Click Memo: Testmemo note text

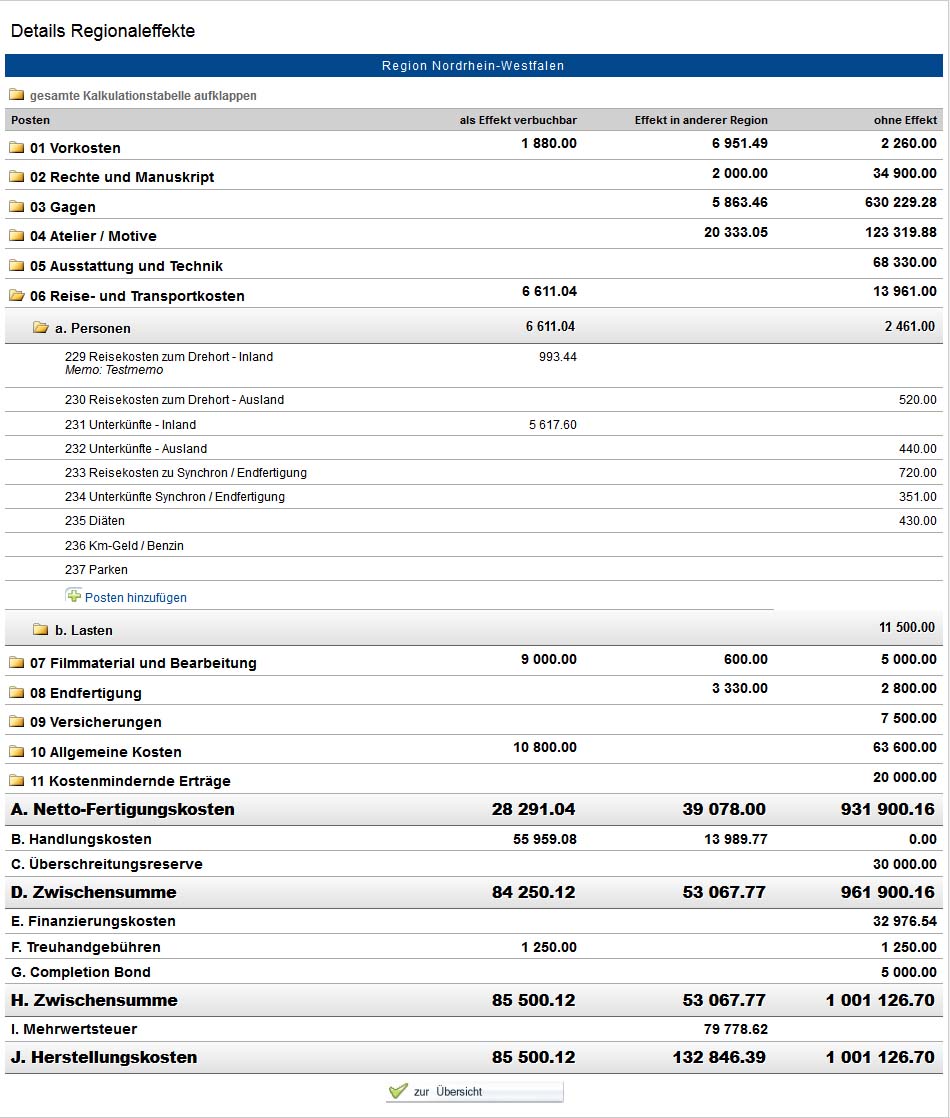(x=114, y=370)
